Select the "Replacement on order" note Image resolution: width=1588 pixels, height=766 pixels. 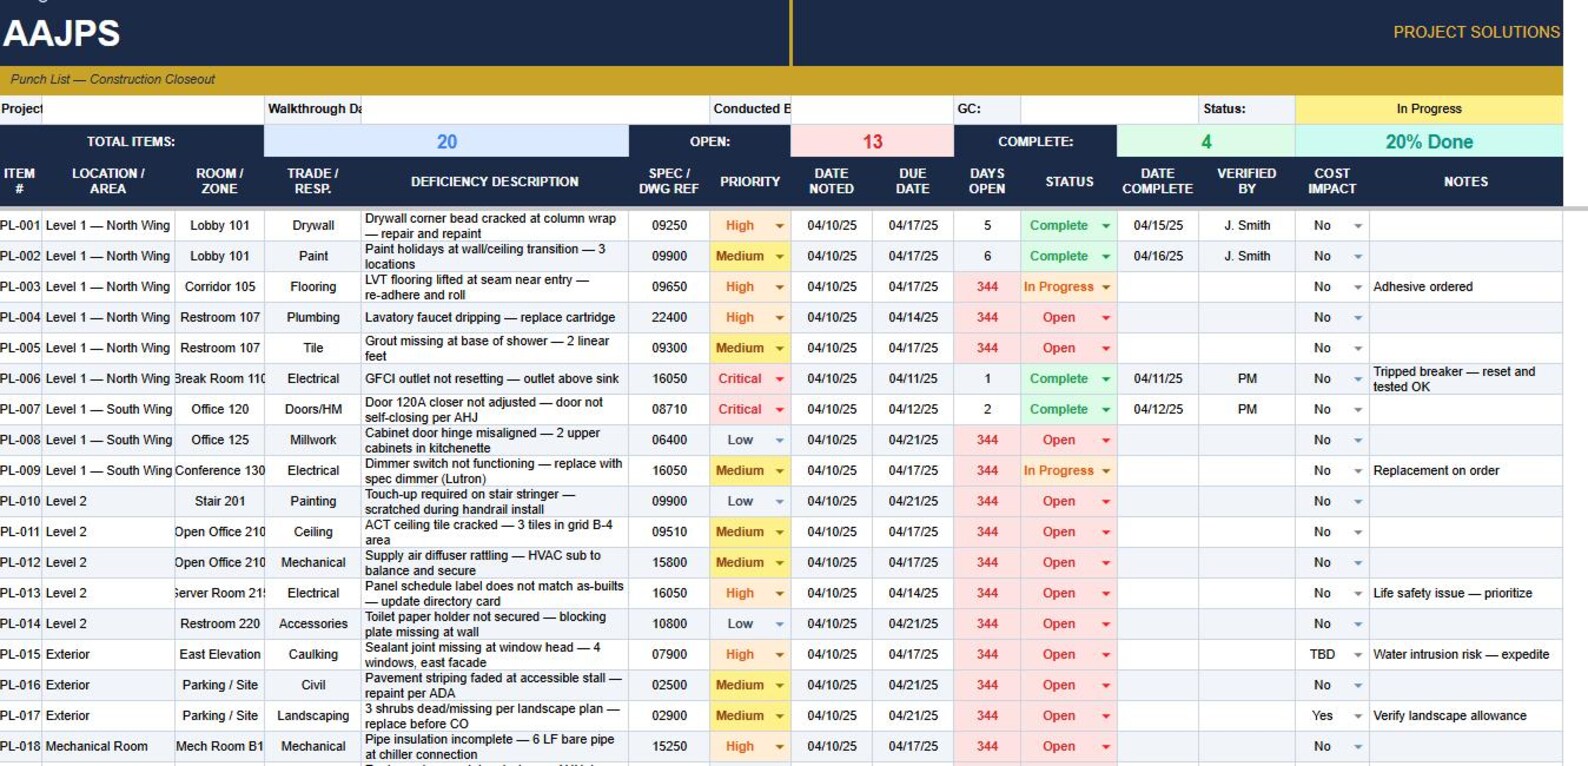pos(1436,471)
